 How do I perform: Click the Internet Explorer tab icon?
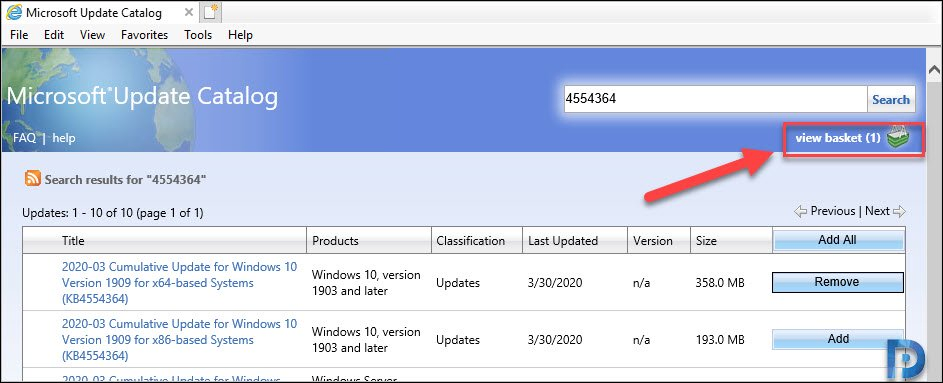(x=14, y=12)
